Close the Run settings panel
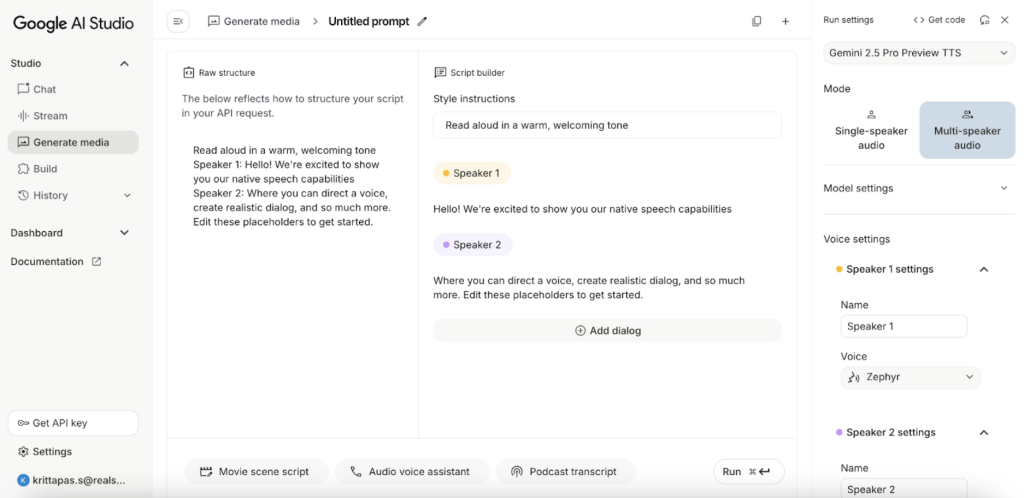 (x=1005, y=20)
